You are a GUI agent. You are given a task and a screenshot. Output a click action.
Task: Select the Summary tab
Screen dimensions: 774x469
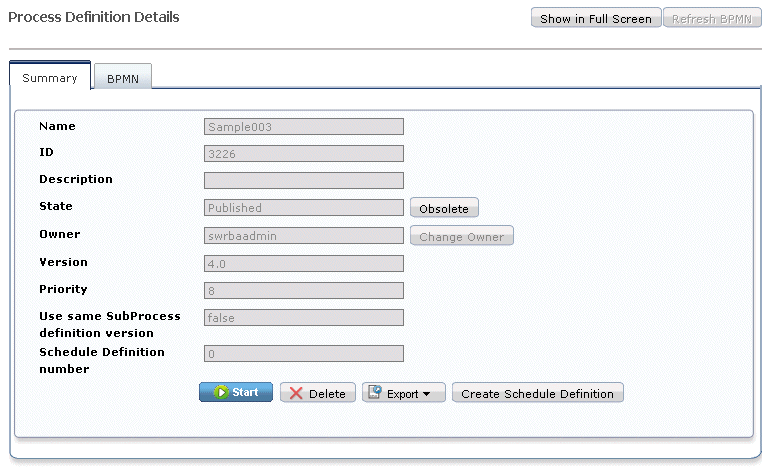coord(50,76)
